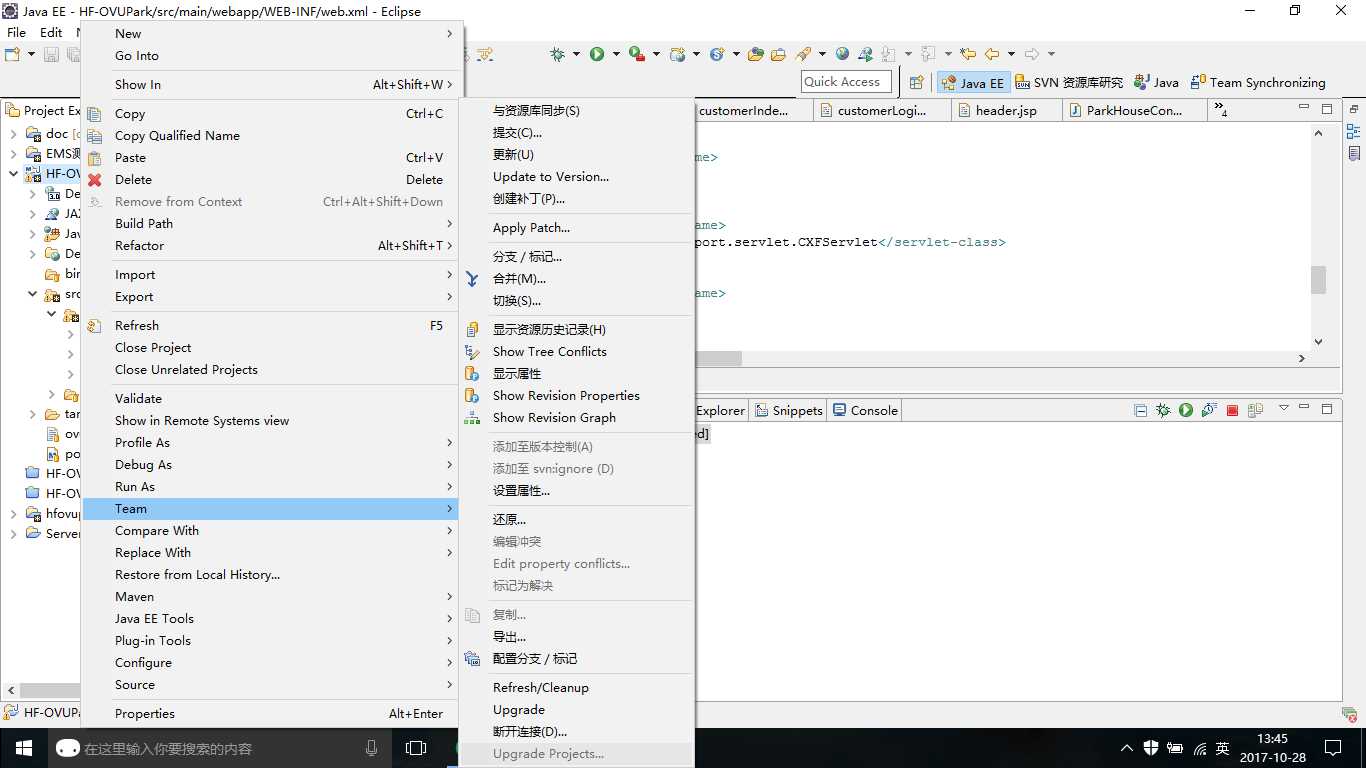Click the Debug bug icon in main toolbar
This screenshot has height=768, width=1366.
558,54
